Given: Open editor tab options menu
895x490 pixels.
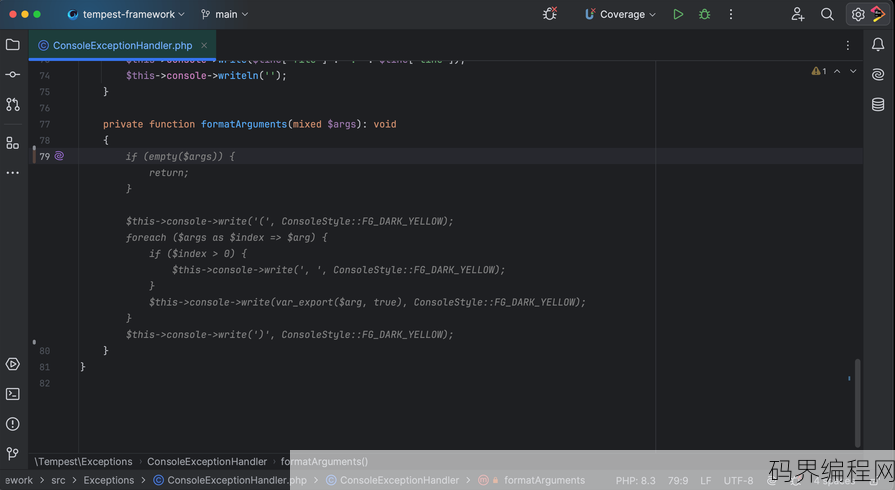Looking at the screenshot, I should pyautogui.click(x=848, y=45).
